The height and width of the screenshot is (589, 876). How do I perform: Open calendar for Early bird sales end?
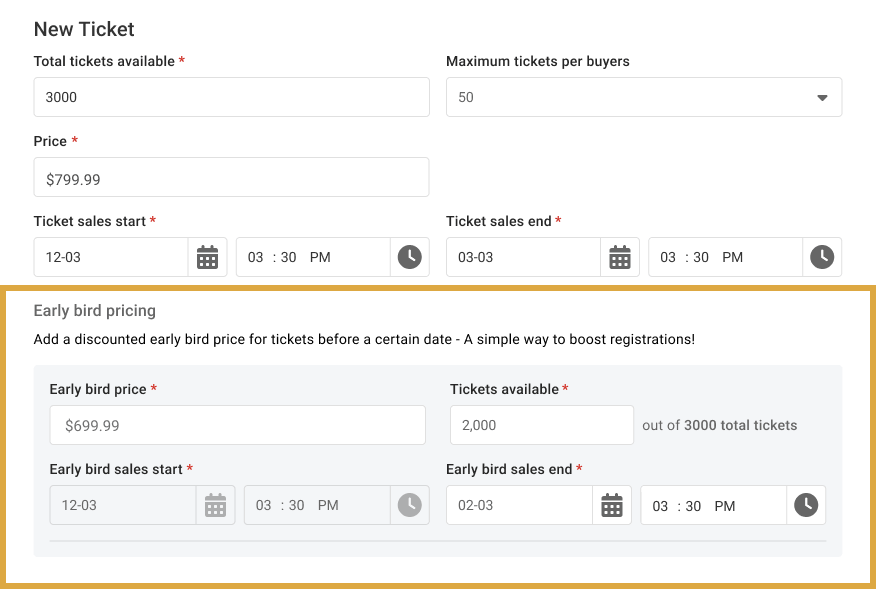(612, 505)
